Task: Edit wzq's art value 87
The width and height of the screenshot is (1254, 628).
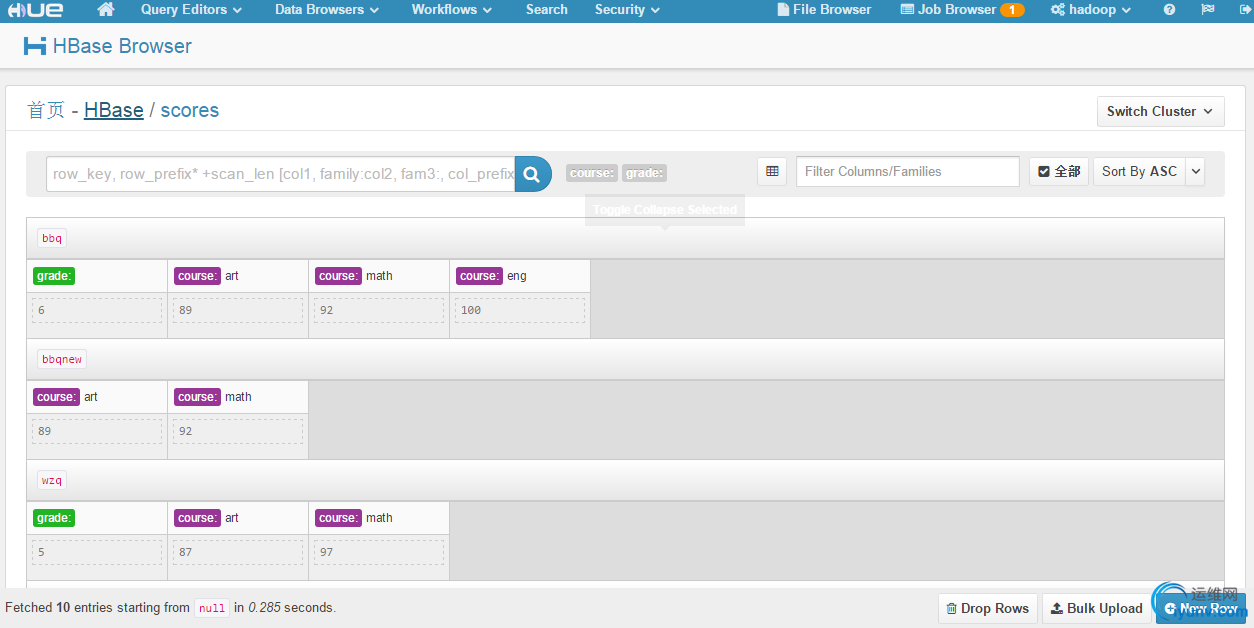Action: (x=238, y=552)
